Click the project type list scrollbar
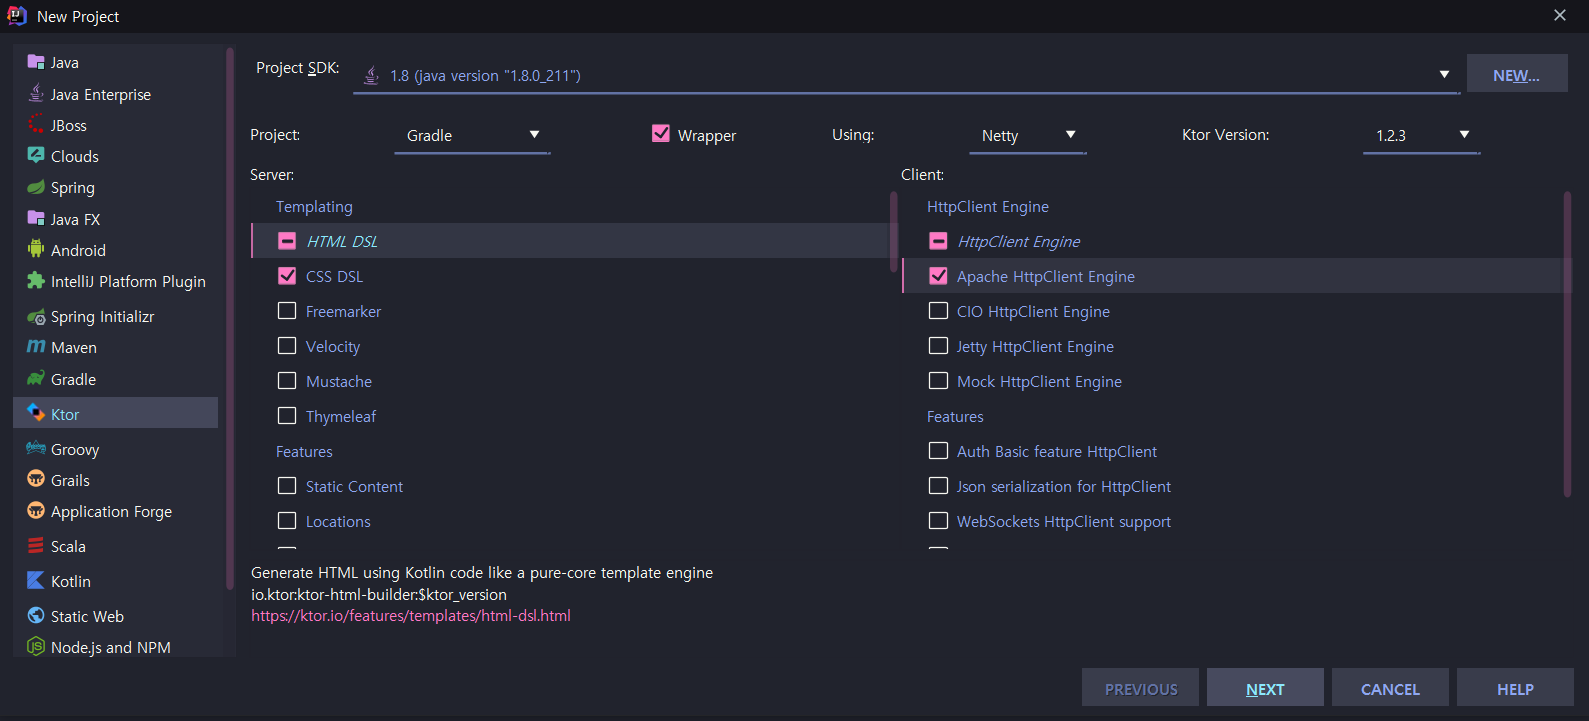 tap(230, 320)
